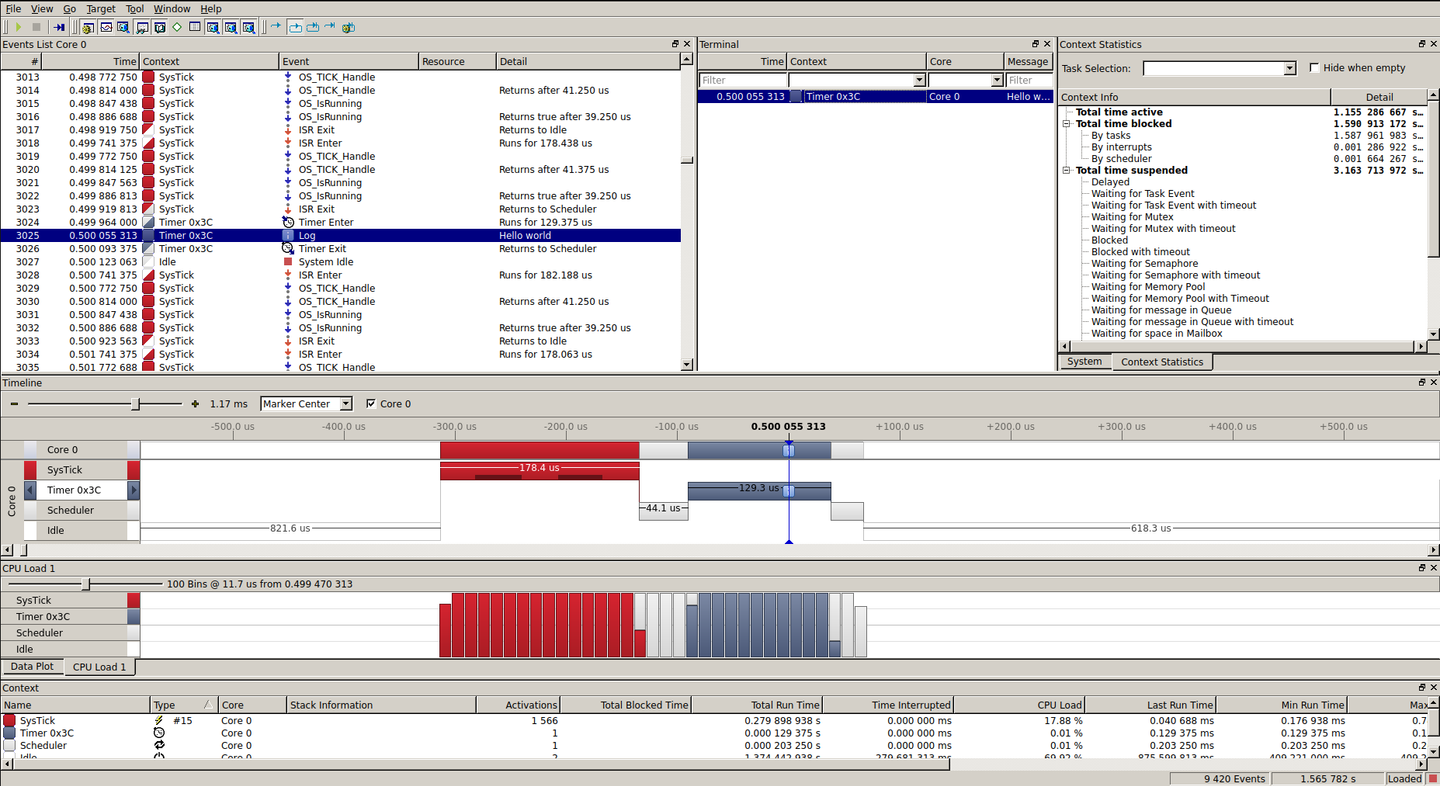Click the left arrow beside Timer 0x3C

coord(30,490)
